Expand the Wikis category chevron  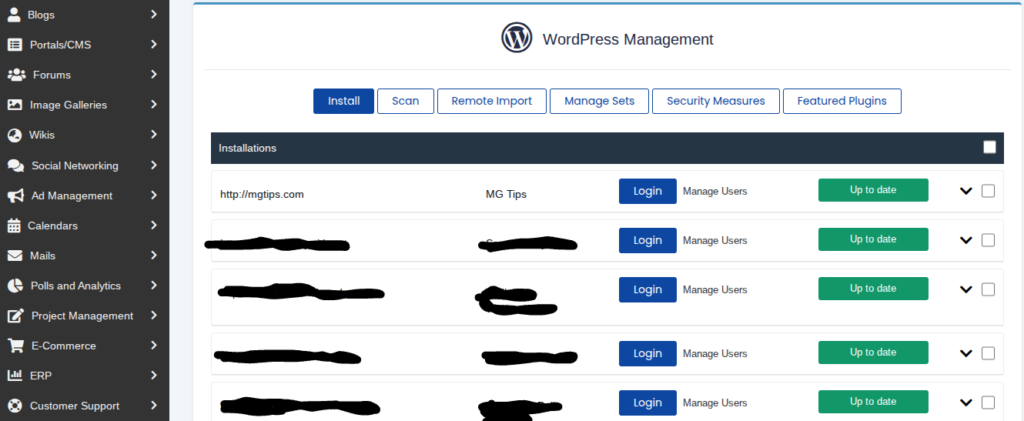pyautogui.click(x=153, y=134)
